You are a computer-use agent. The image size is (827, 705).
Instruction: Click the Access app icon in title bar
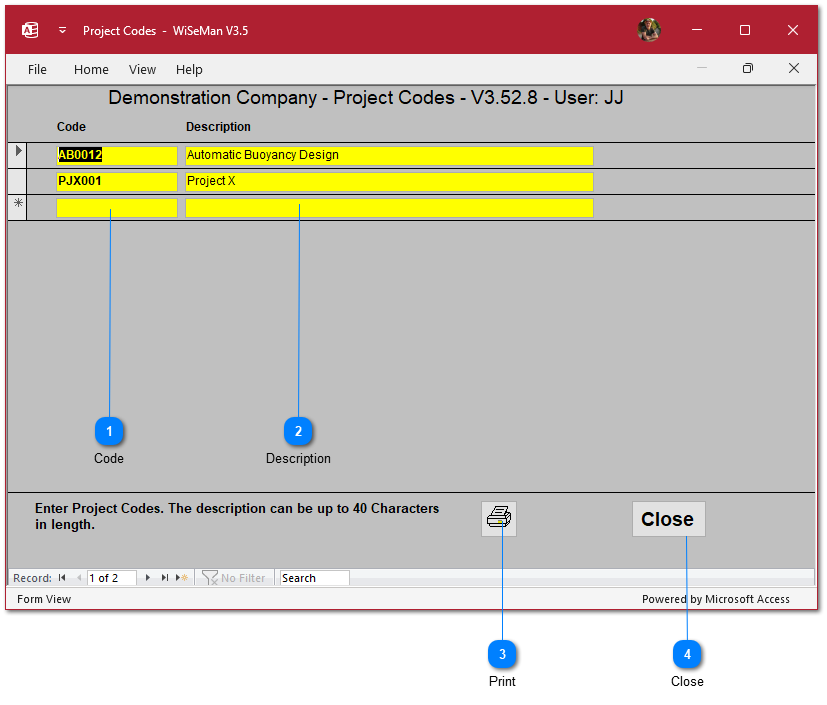30,30
